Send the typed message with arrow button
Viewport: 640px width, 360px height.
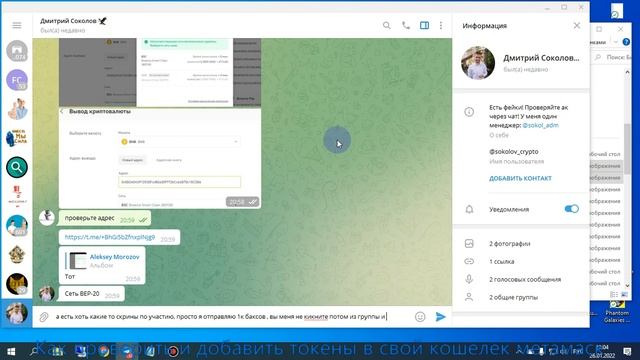440,317
